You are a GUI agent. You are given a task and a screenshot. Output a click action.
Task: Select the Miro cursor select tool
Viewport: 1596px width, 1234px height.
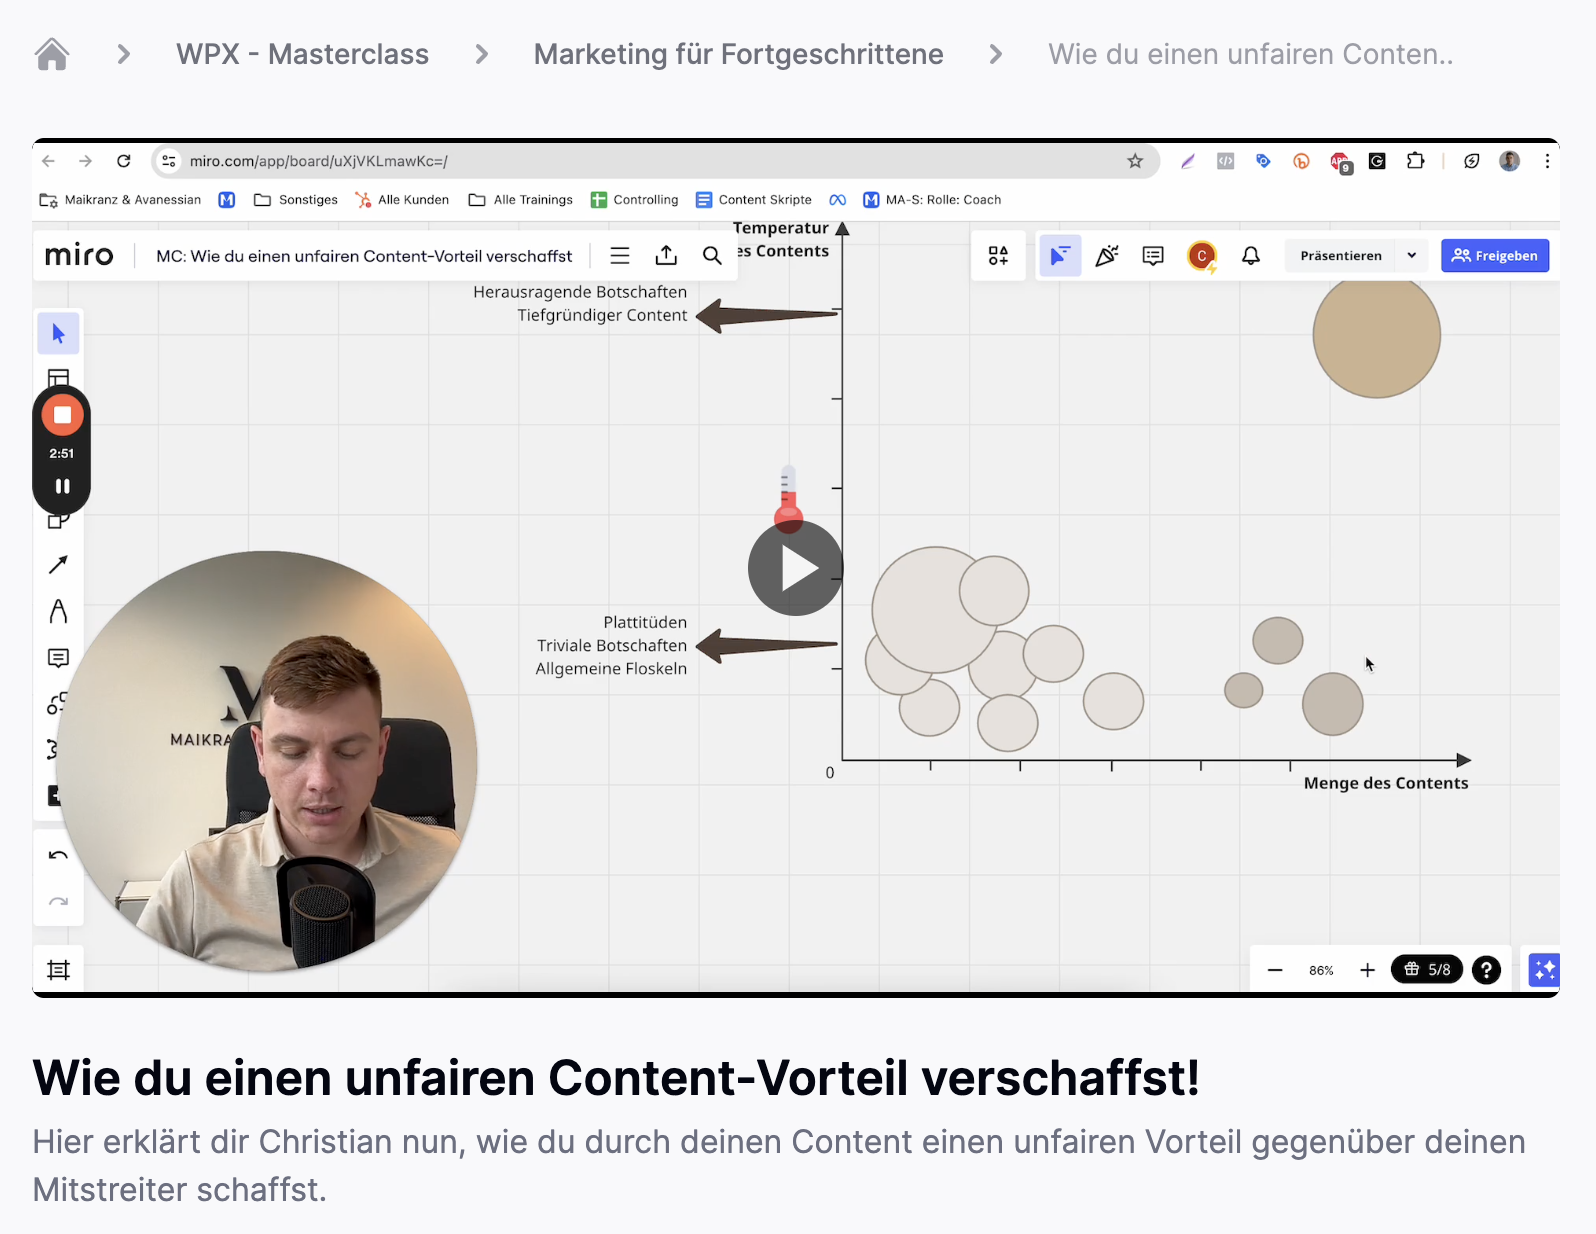coord(58,334)
